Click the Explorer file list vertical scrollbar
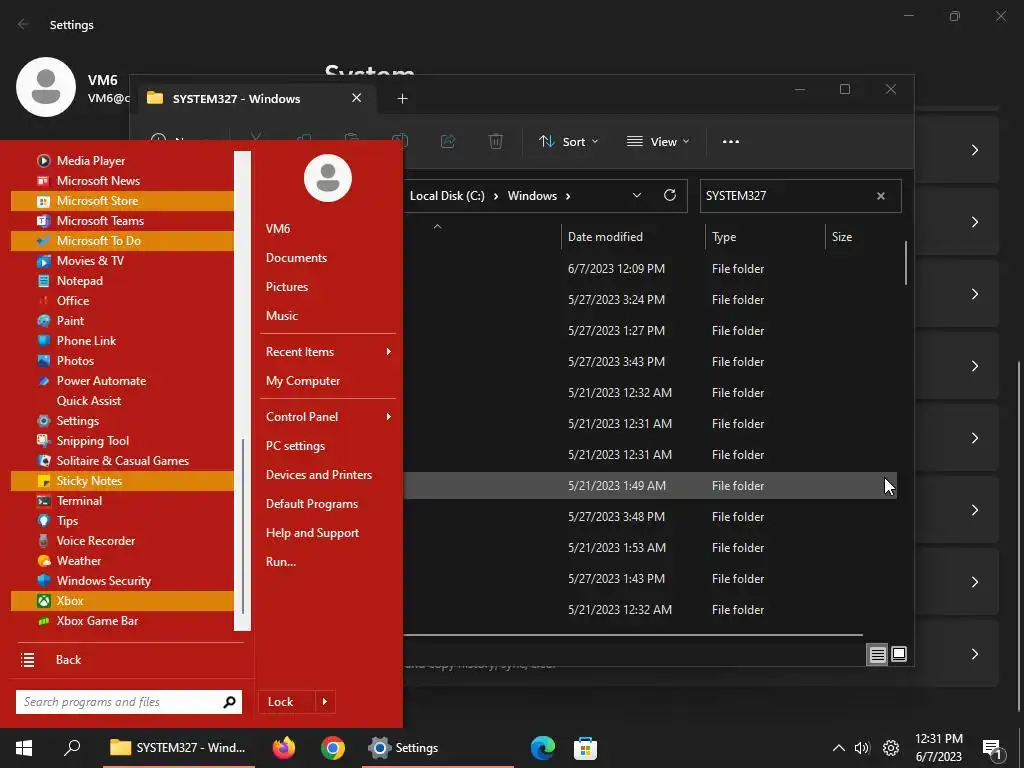1024x768 pixels. (x=906, y=263)
